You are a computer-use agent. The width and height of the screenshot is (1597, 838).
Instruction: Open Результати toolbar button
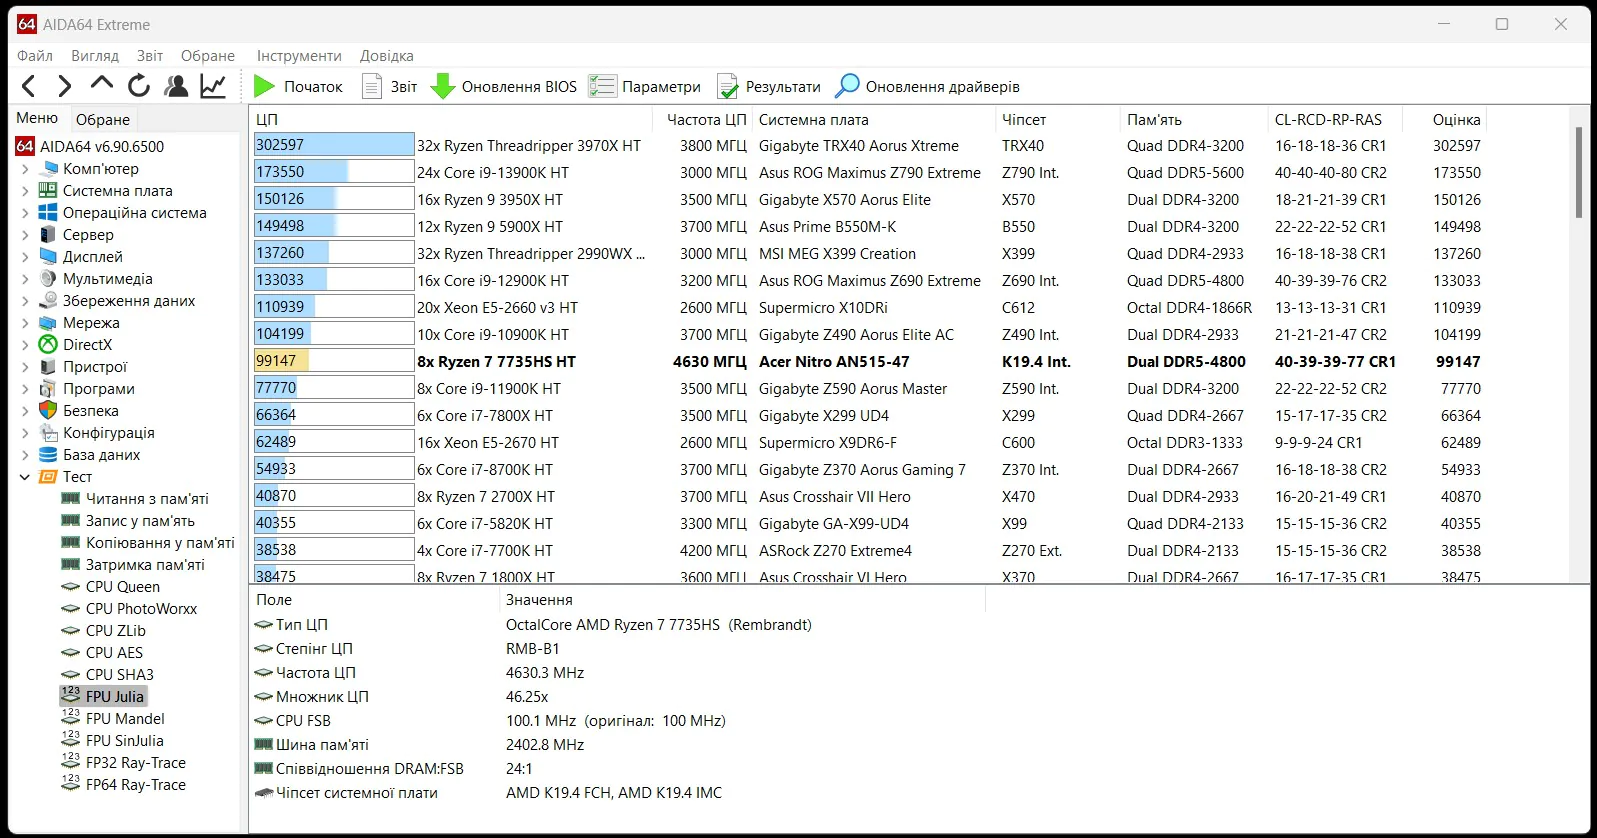tap(768, 87)
